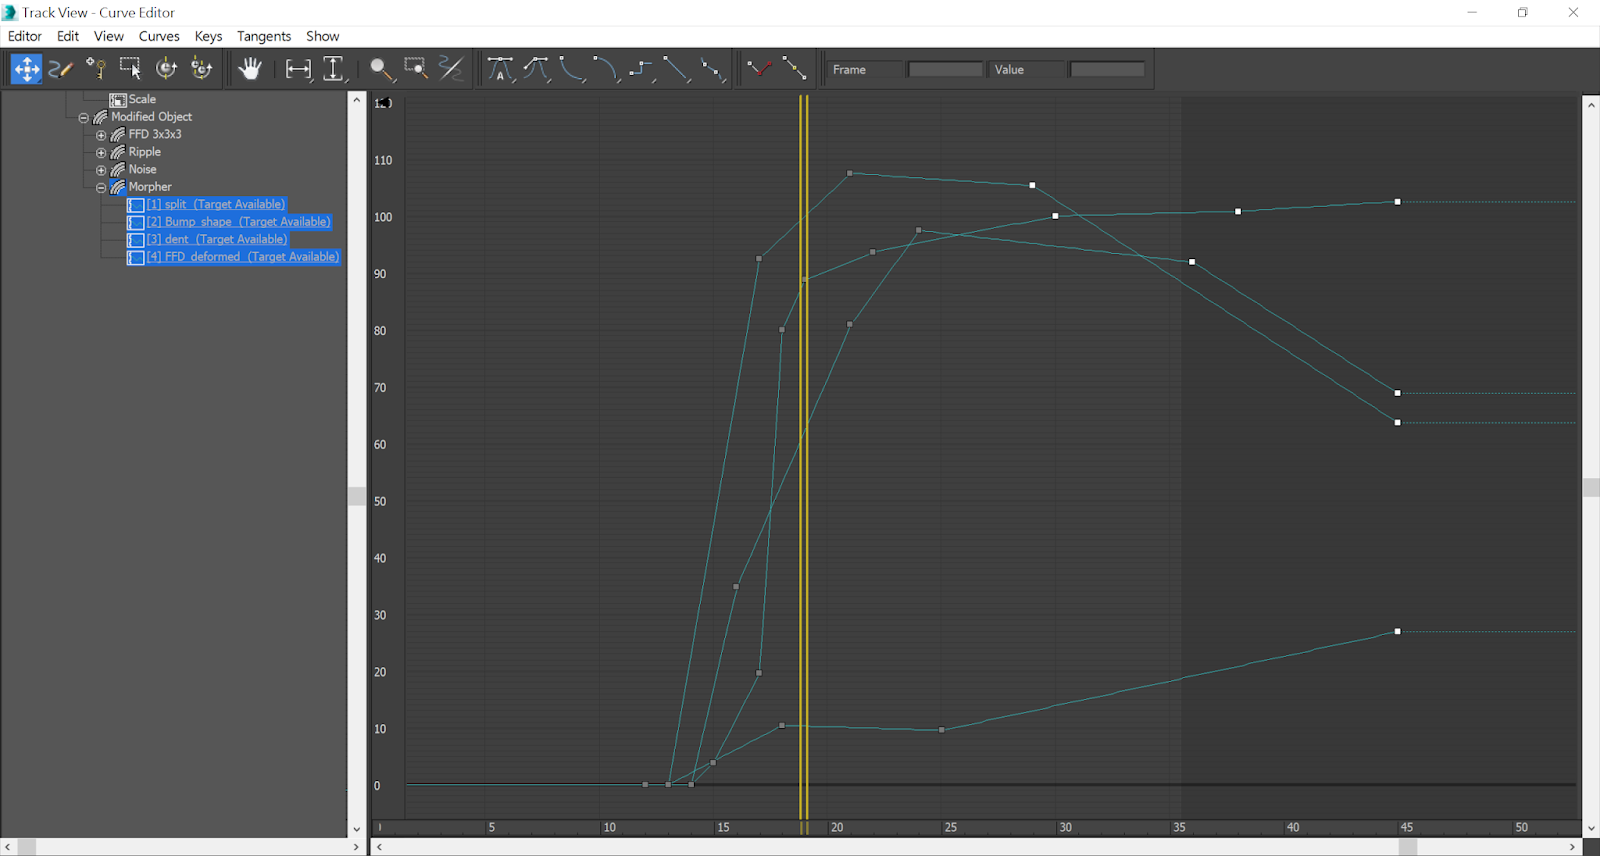The image size is (1600, 856).
Task: Click the Frame value input field
Action: pyautogui.click(x=945, y=69)
